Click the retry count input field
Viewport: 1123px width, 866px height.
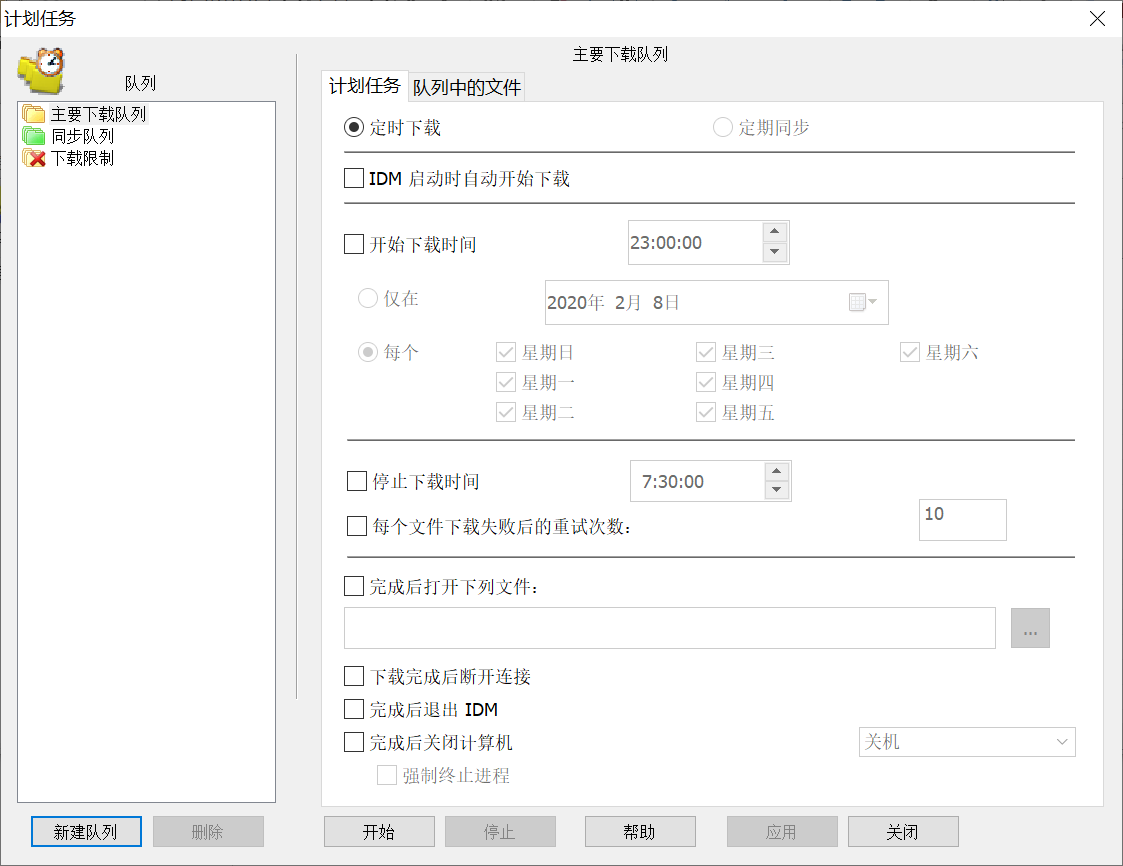[962, 520]
